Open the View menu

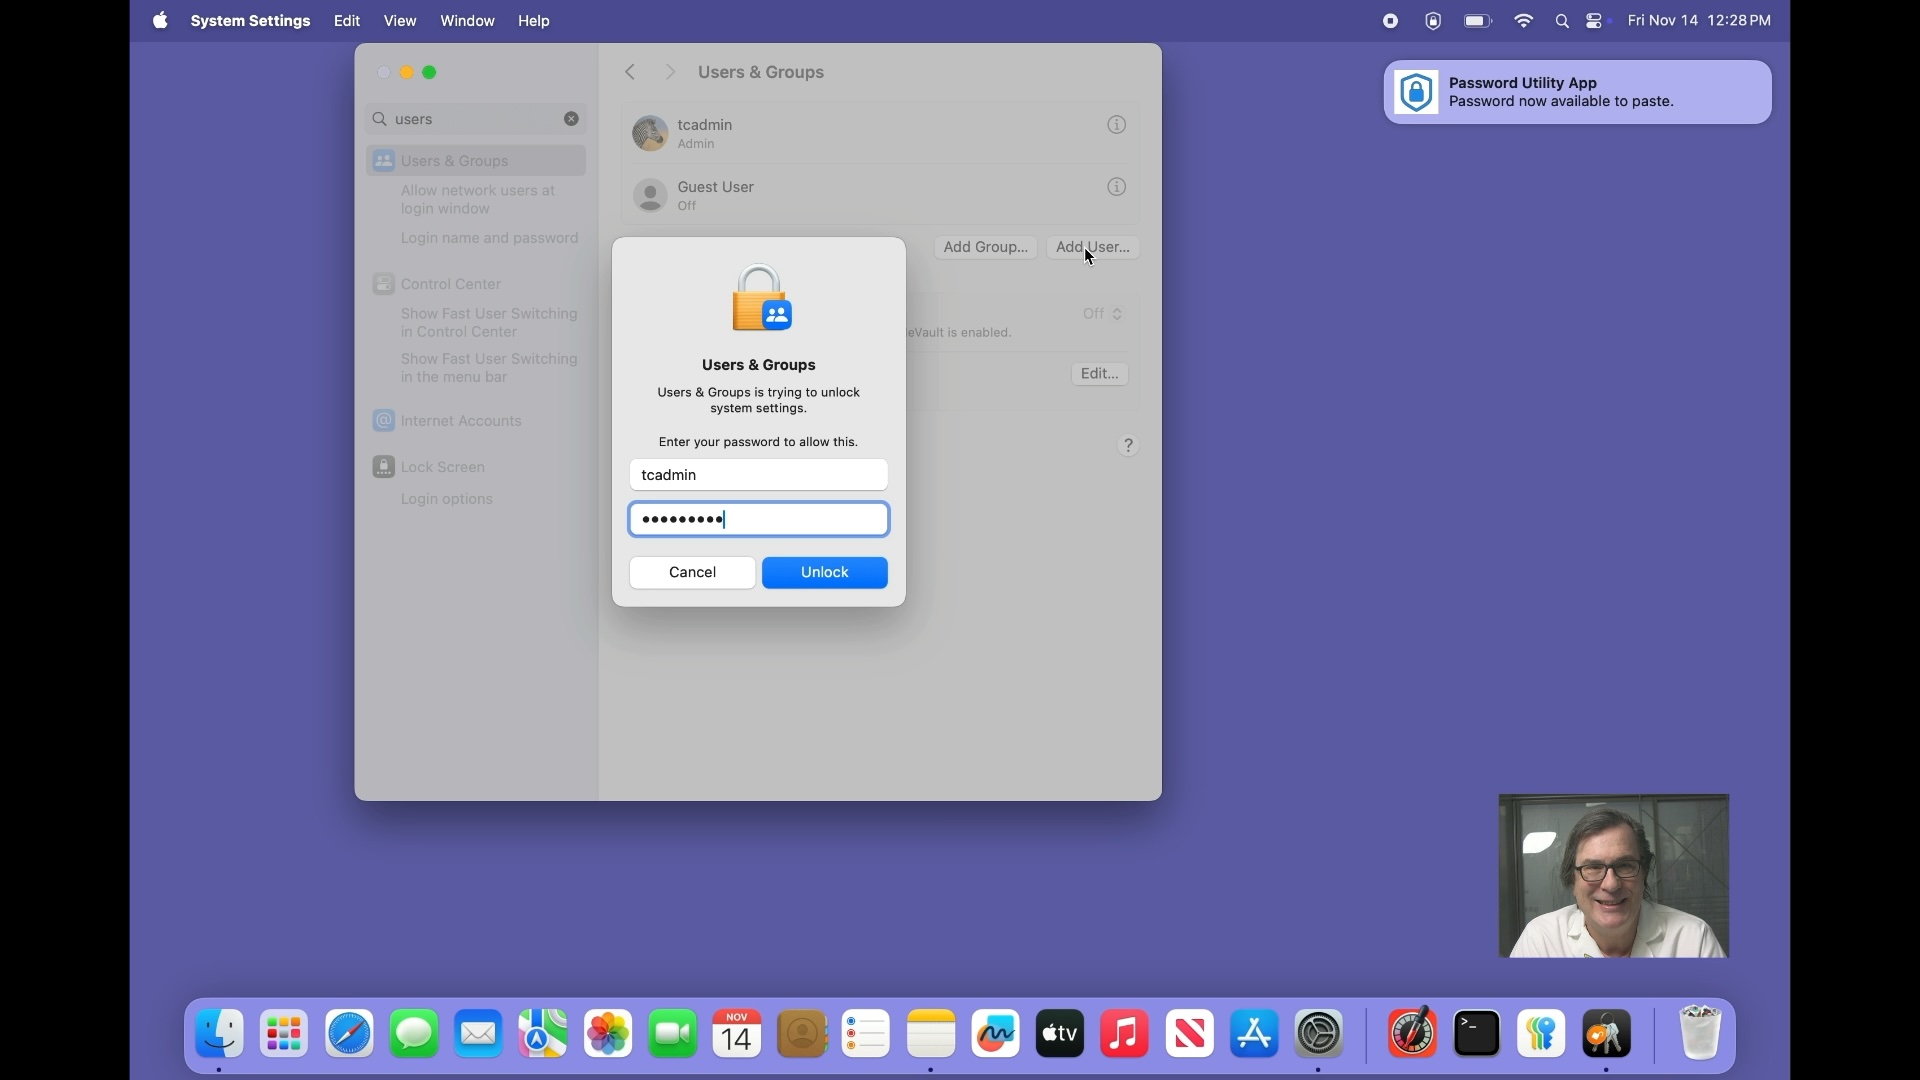click(400, 21)
